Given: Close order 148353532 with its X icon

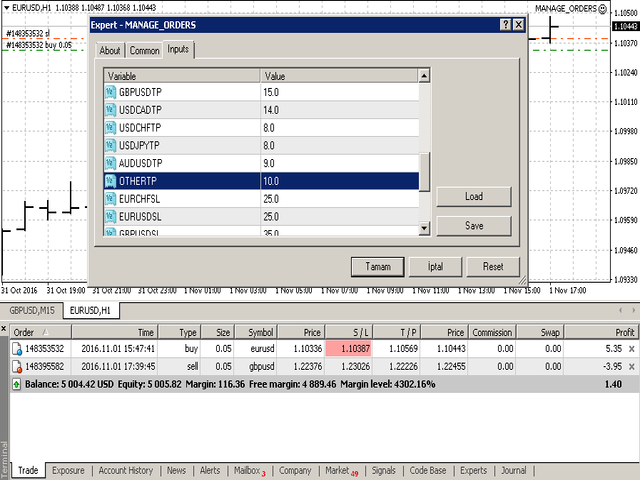Looking at the screenshot, I should coord(631,349).
